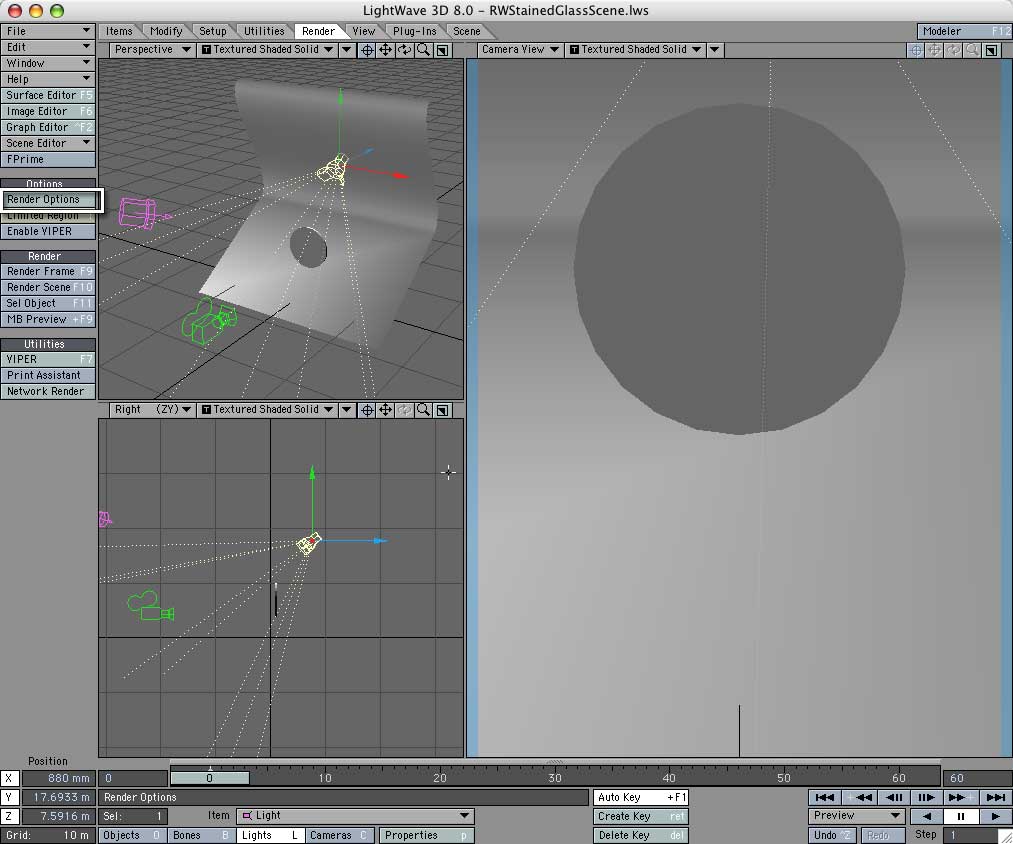Click the Create Key button
The image size is (1013, 844).
pos(641,816)
